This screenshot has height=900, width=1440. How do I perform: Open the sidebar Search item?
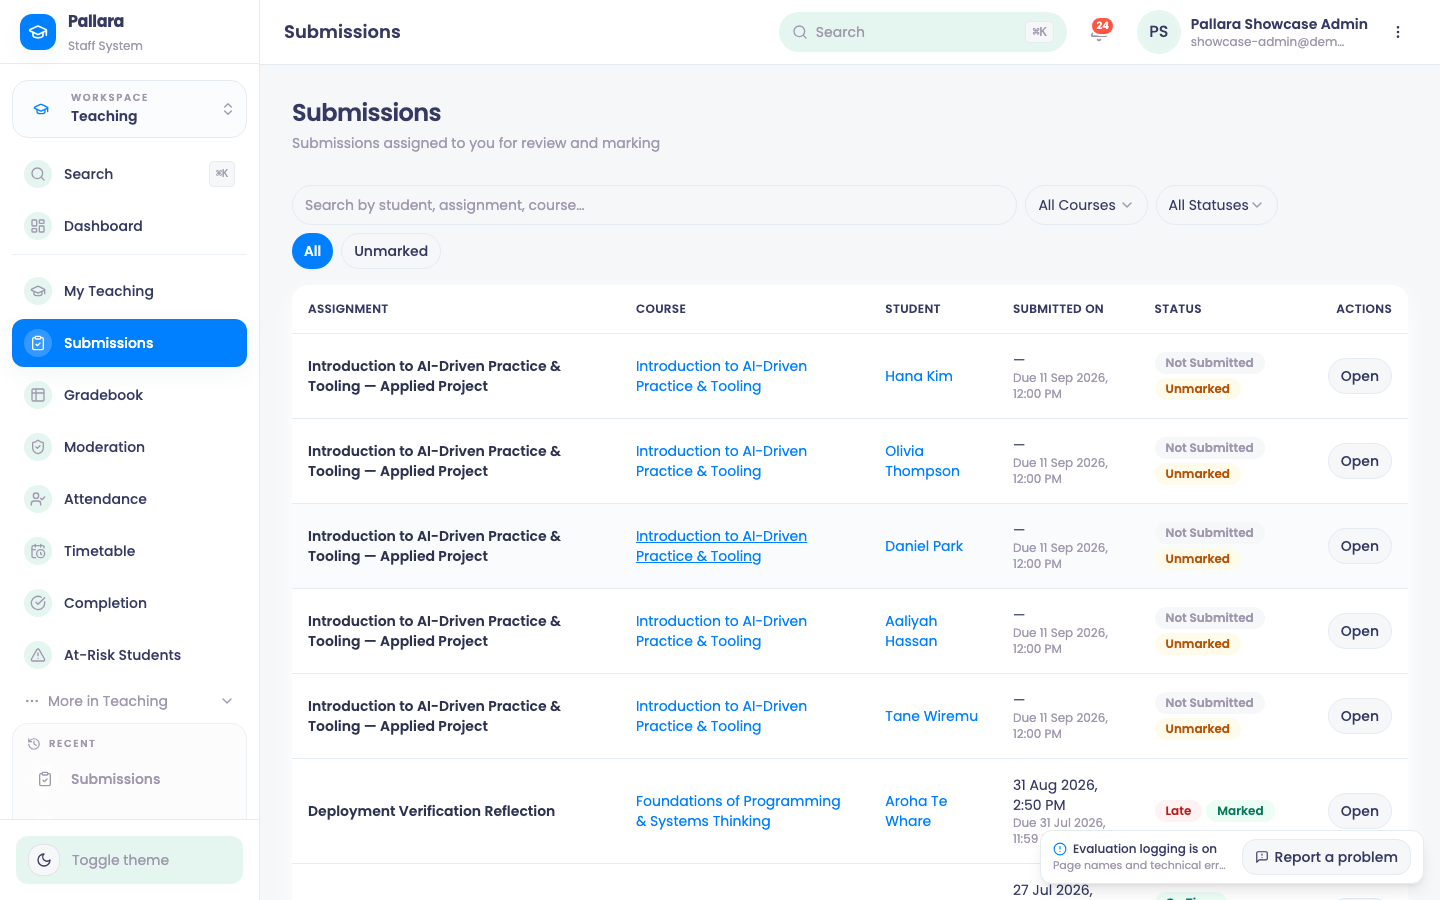(129, 174)
